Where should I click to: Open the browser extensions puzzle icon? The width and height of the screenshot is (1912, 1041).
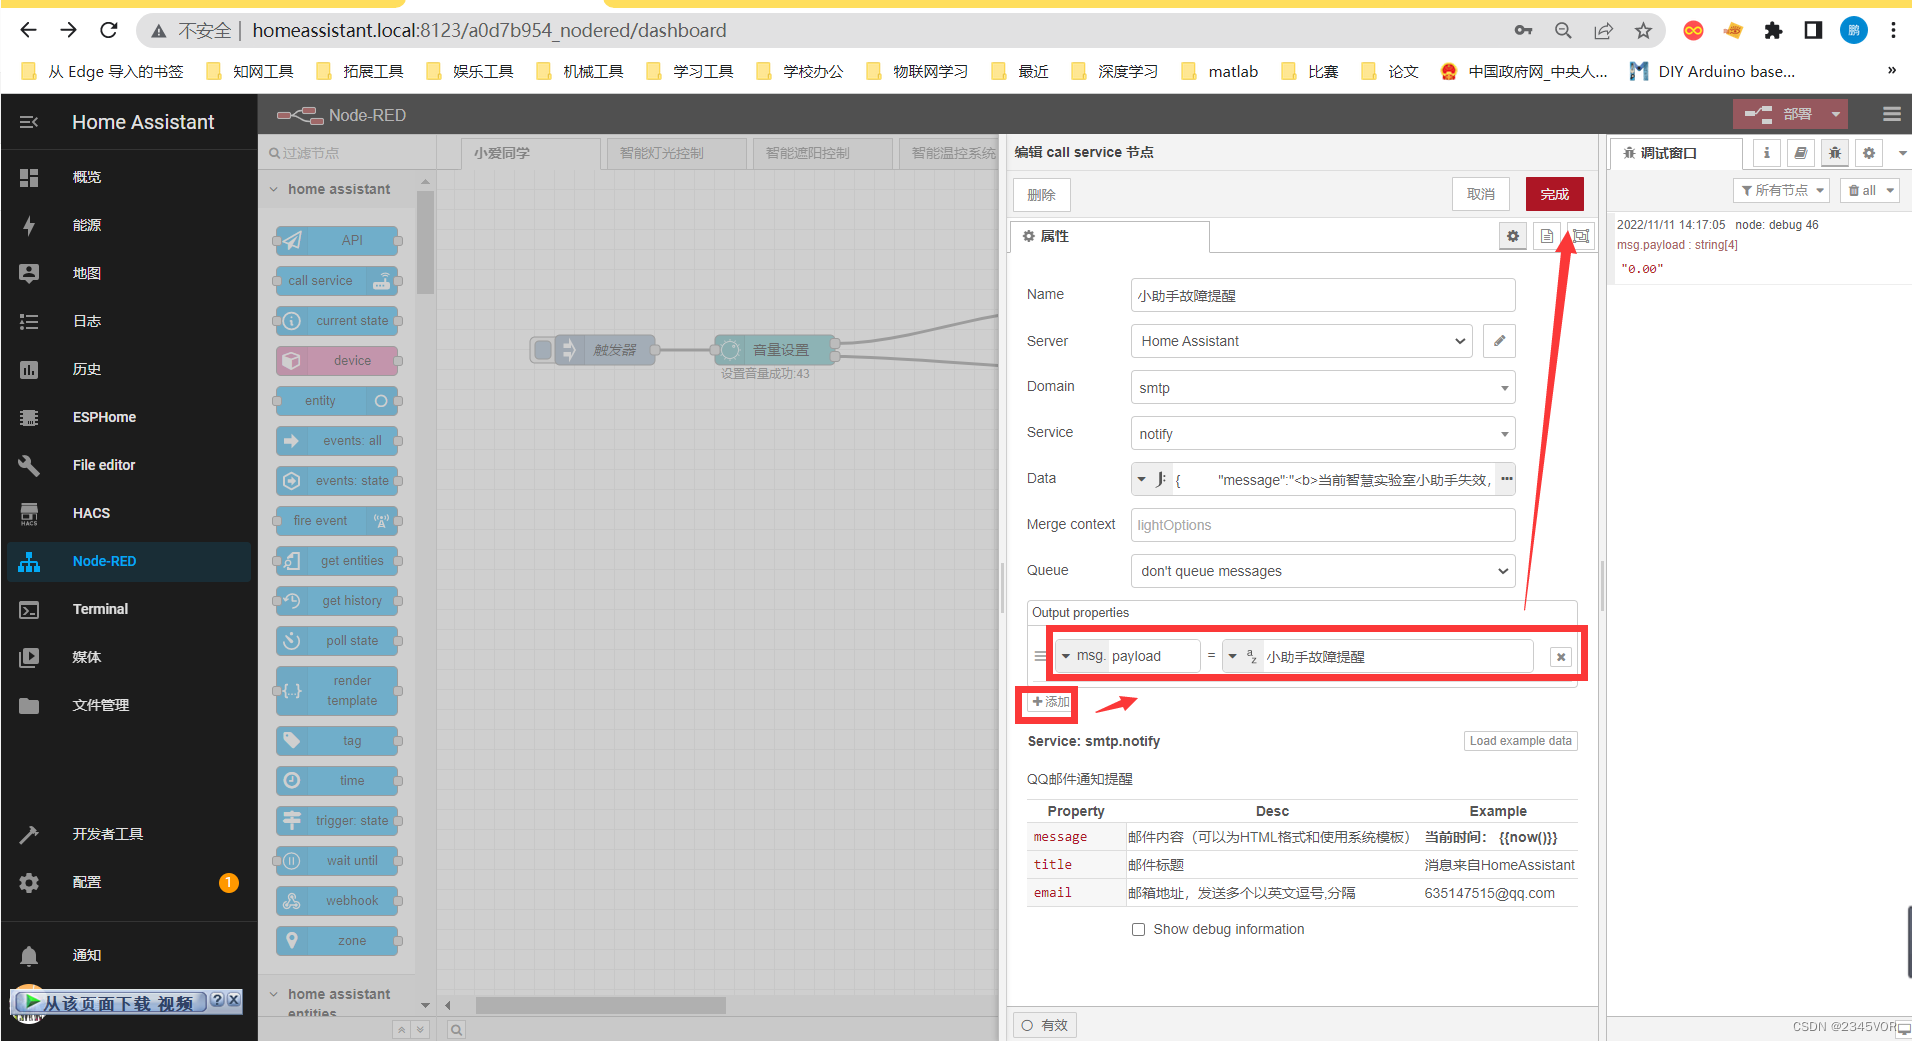[1773, 31]
